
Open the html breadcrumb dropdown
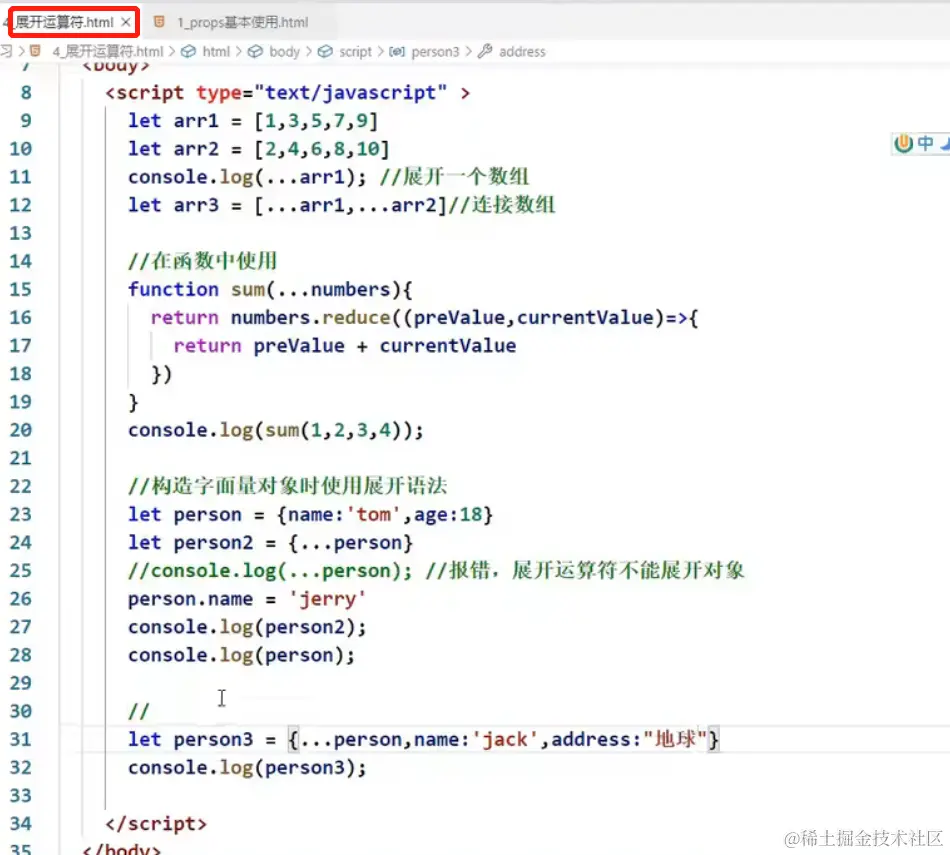216,52
